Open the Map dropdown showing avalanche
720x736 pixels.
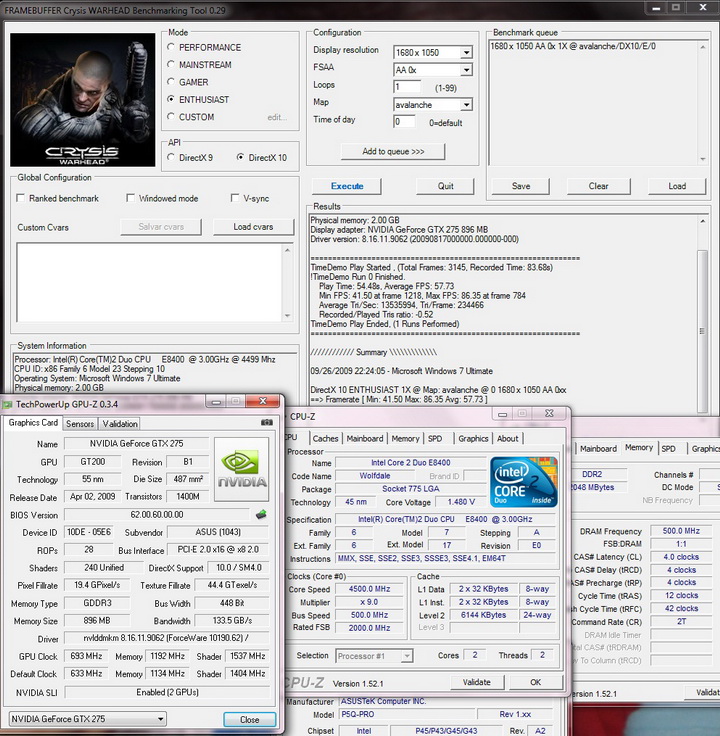coord(466,105)
